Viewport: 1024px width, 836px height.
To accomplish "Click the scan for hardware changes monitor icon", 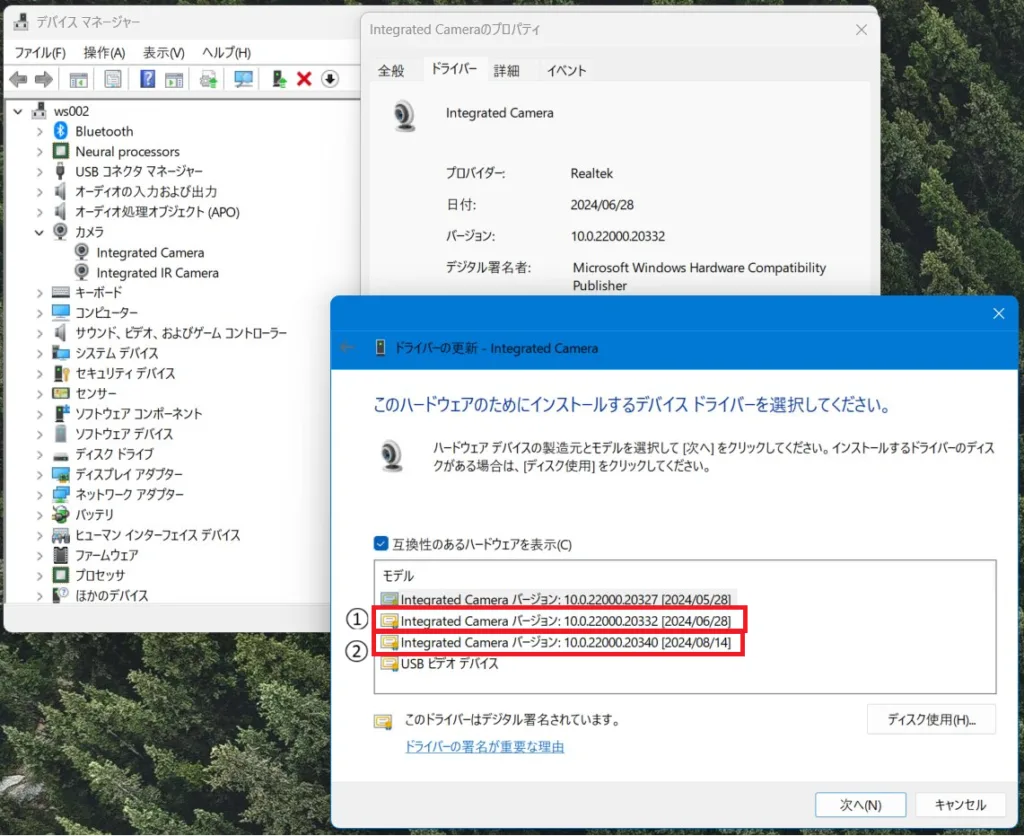I will tap(243, 79).
